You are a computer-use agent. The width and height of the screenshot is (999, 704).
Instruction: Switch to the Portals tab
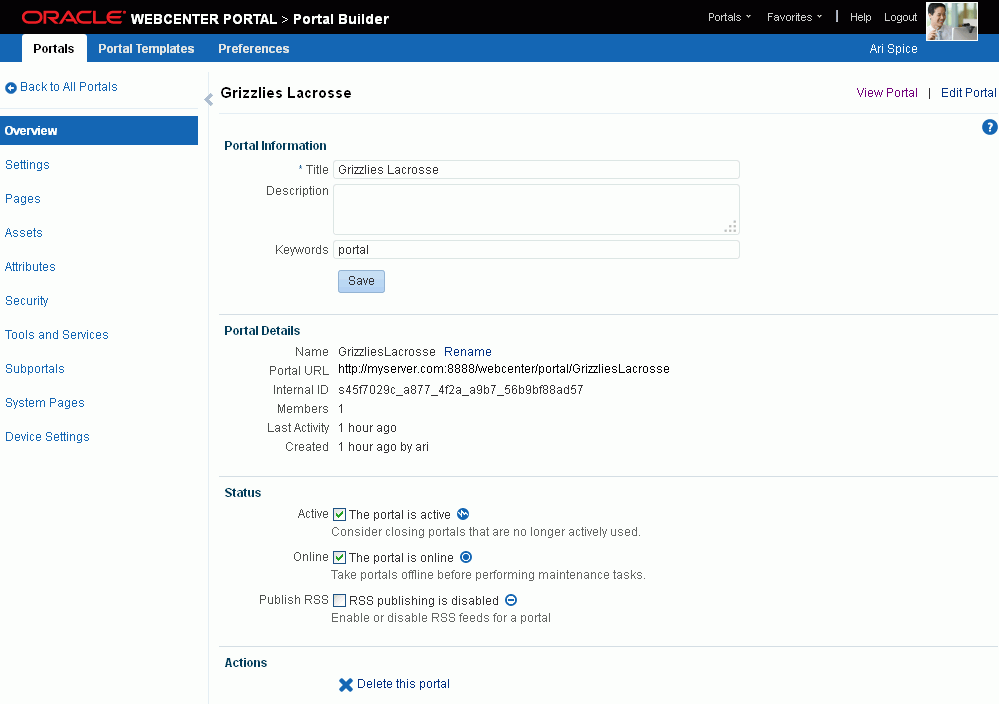pyautogui.click(x=54, y=48)
